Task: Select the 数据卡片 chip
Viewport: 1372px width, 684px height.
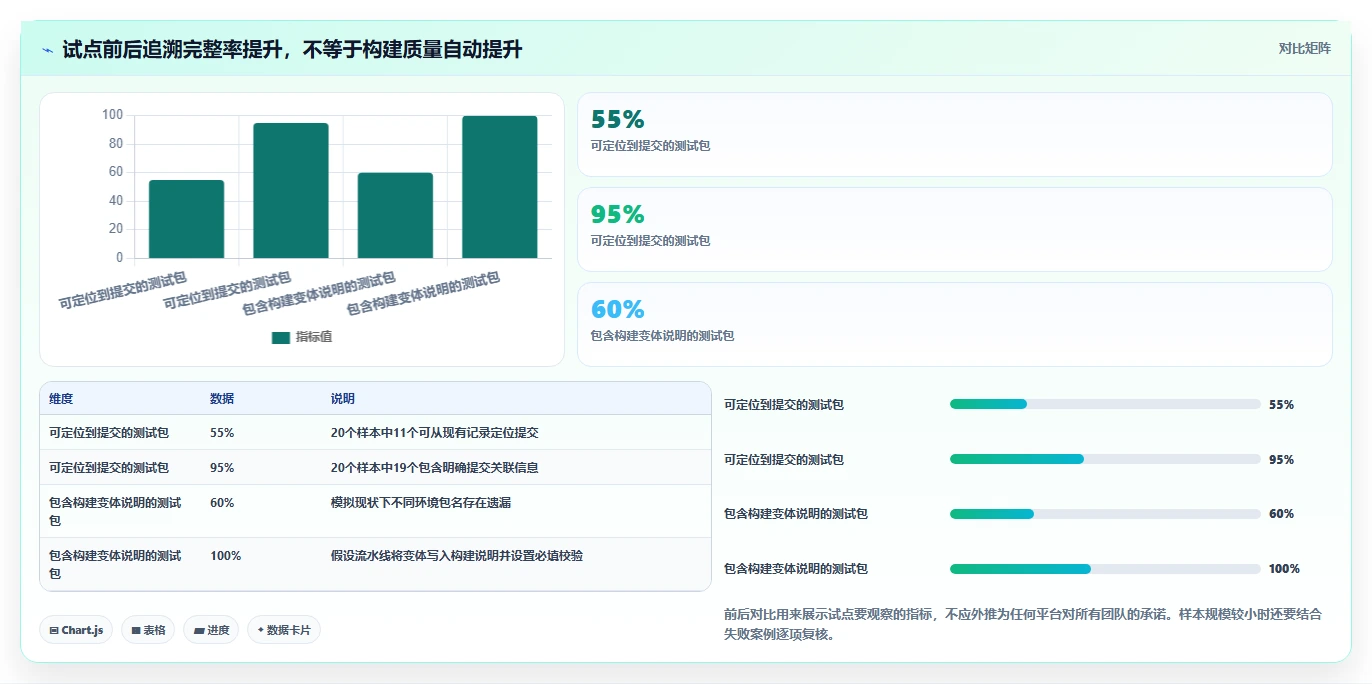Action: point(284,630)
